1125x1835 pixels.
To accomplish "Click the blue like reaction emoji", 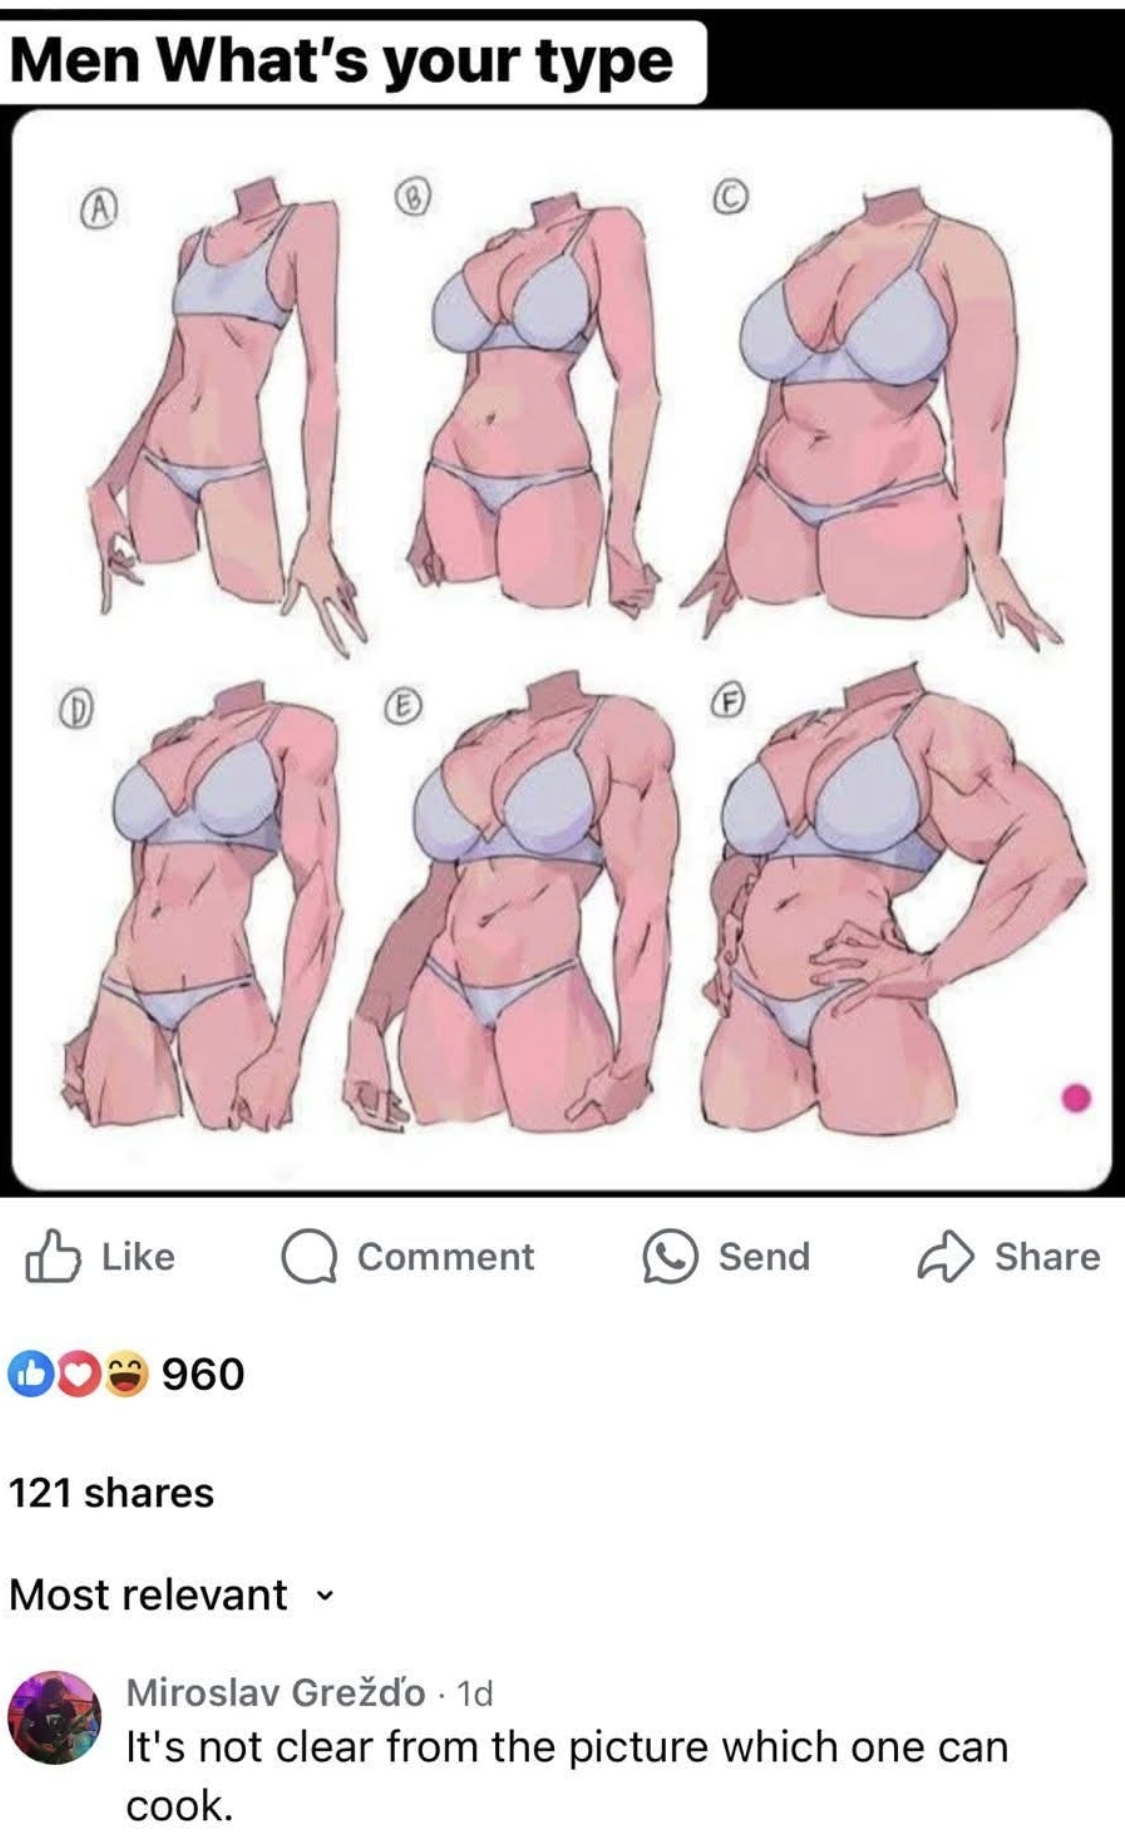I will pyautogui.click(x=31, y=1374).
